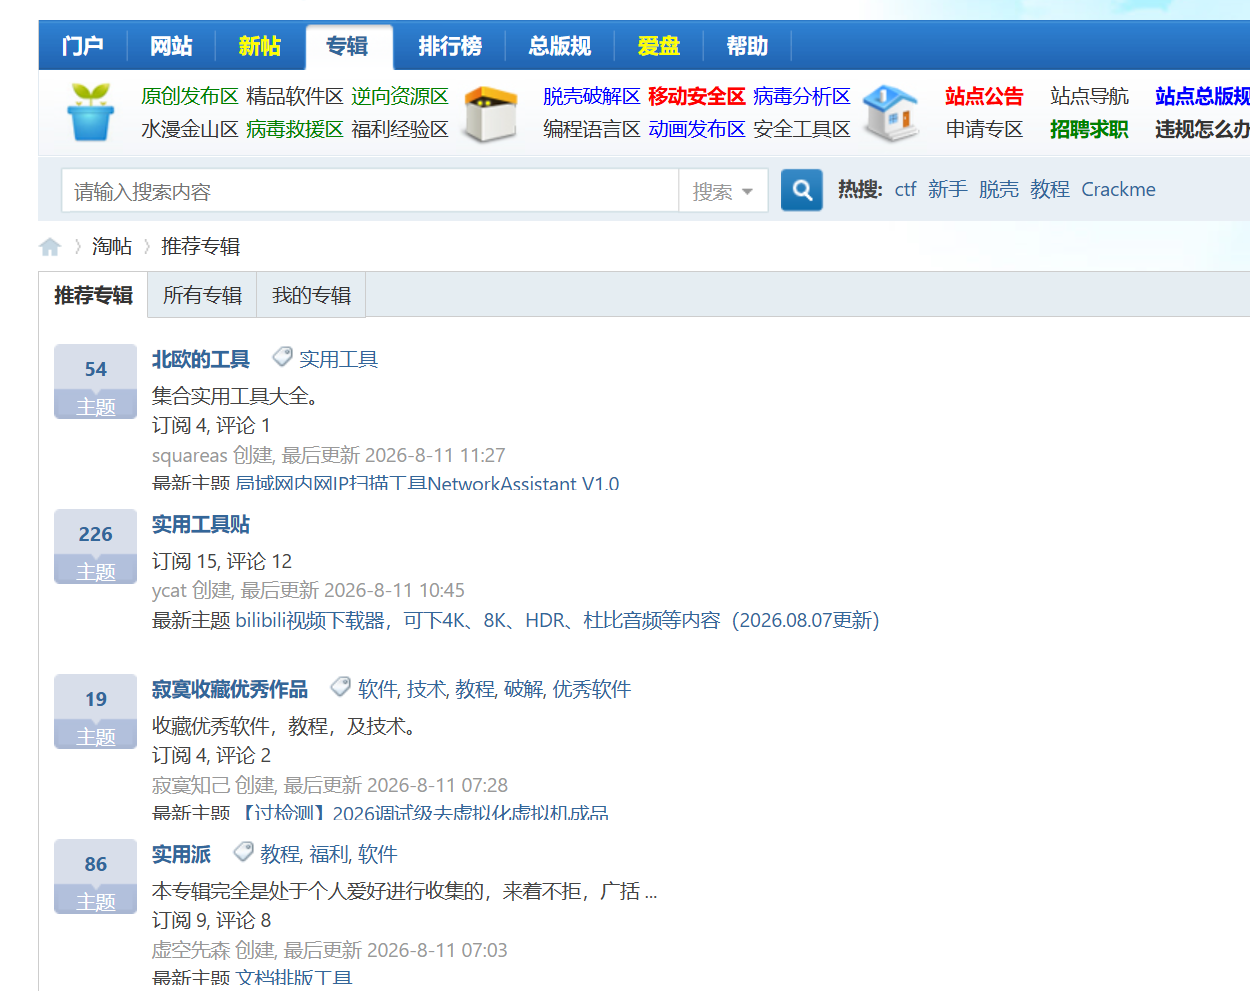Click the 优秀软件 tag link
Image resolution: width=1250 pixels, height=991 pixels.
point(592,689)
